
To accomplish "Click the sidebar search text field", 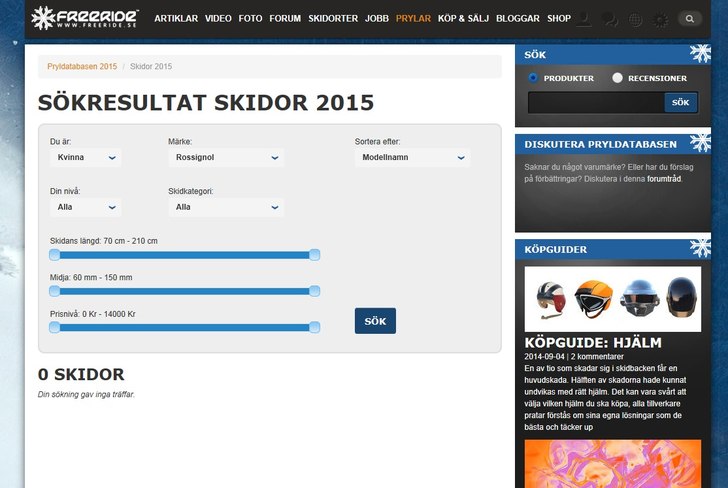I will point(596,102).
